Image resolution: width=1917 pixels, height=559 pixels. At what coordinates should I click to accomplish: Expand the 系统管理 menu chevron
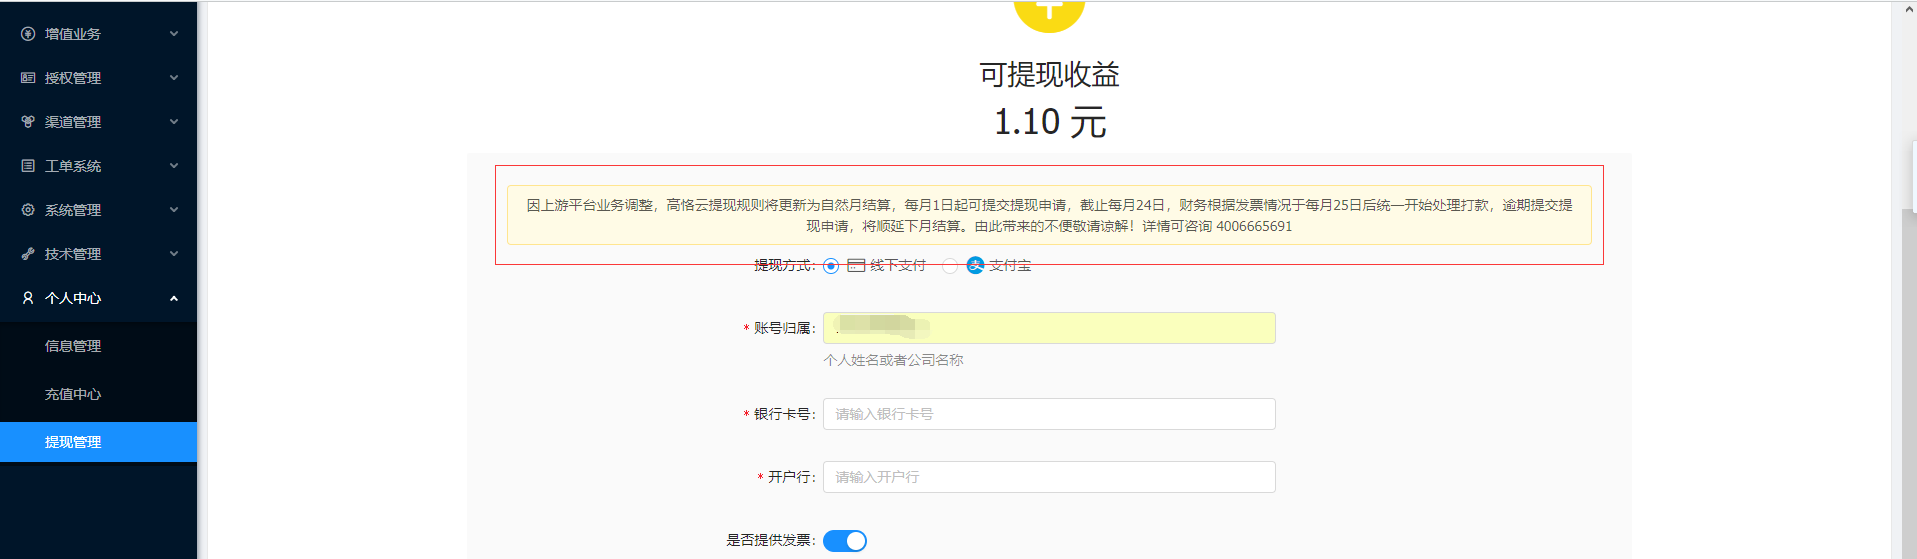point(174,210)
